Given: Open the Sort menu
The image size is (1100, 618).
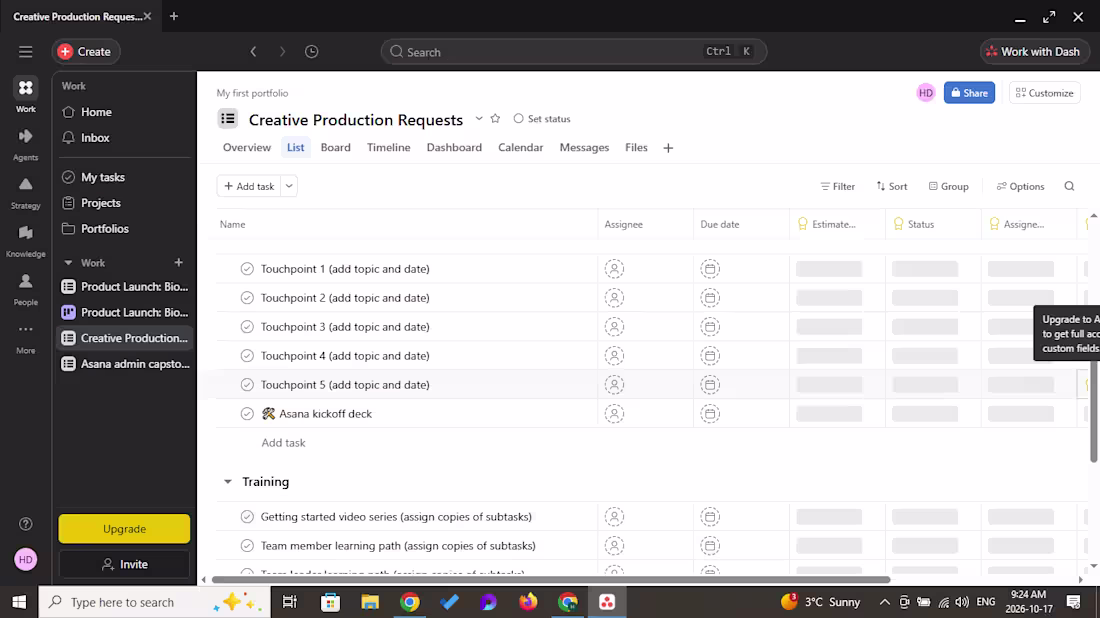Looking at the screenshot, I should click(x=892, y=186).
